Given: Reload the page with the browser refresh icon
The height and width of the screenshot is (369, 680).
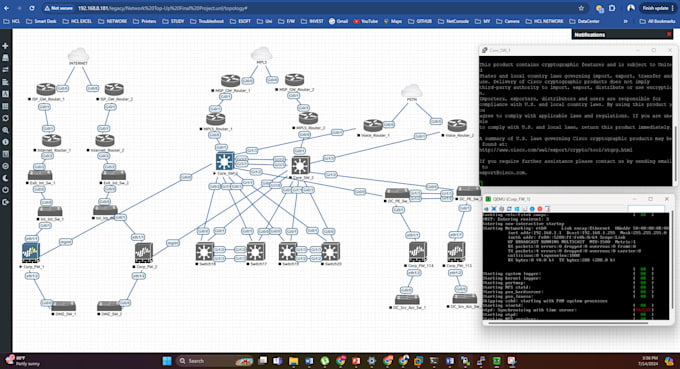Looking at the screenshot, I should point(32,8).
